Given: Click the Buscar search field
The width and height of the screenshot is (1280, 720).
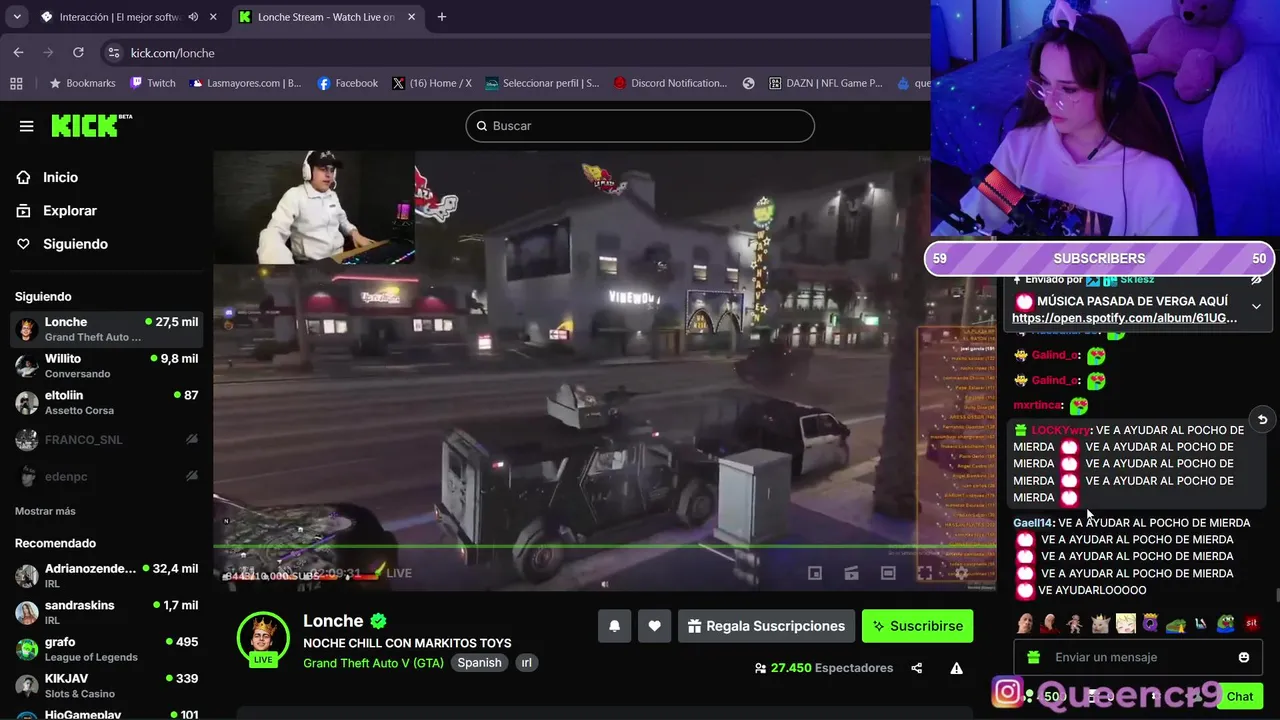Looking at the screenshot, I should point(640,126).
